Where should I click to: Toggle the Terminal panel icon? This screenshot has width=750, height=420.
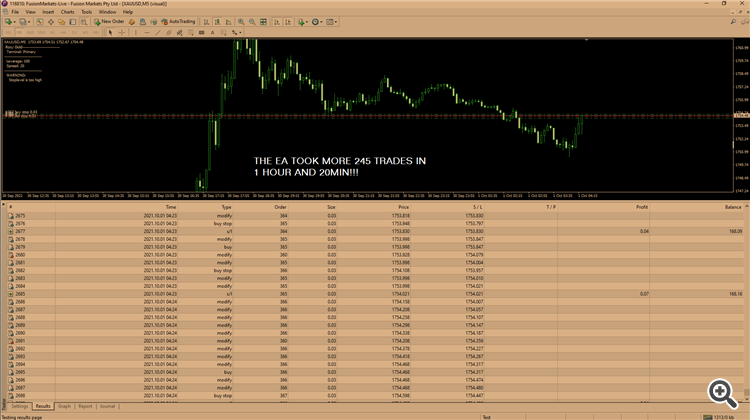tap(73, 22)
